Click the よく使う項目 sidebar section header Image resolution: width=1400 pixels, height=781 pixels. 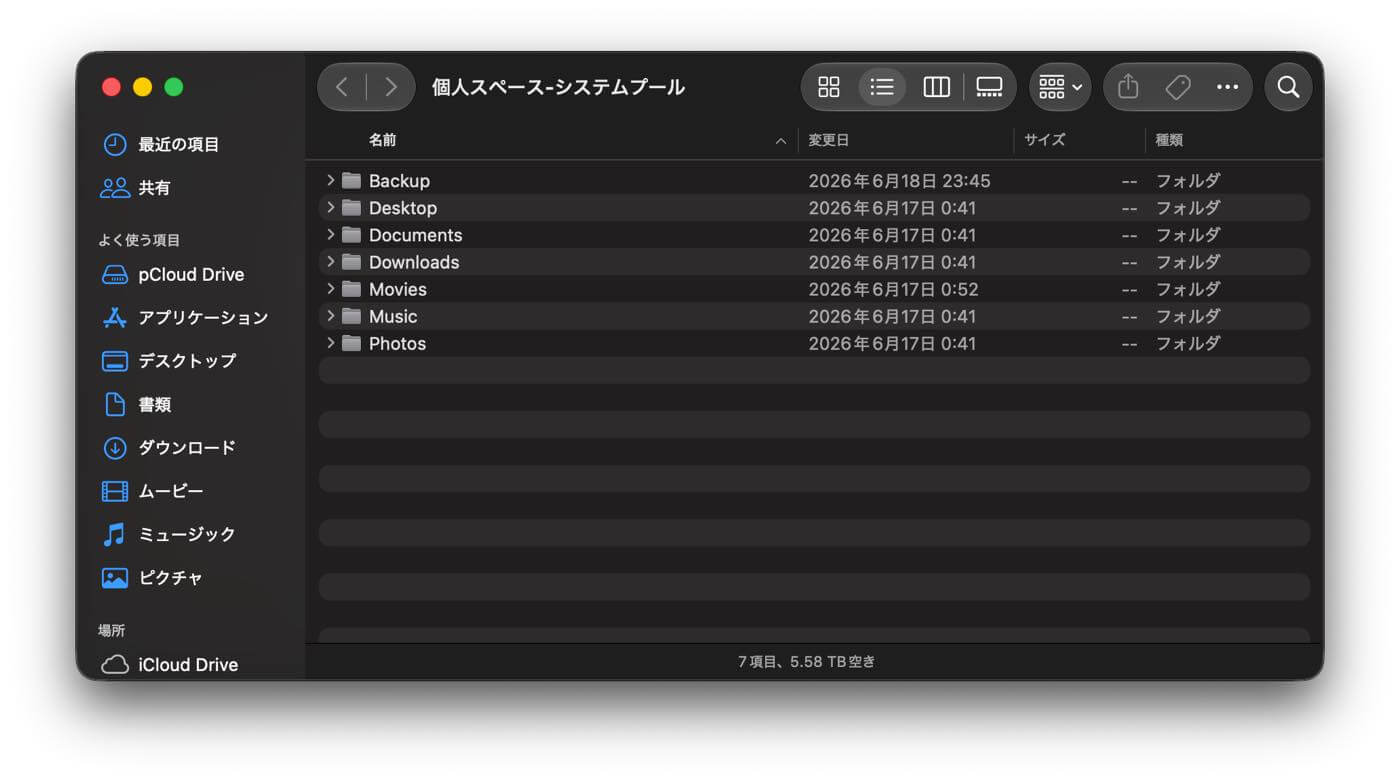click(x=139, y=240)
